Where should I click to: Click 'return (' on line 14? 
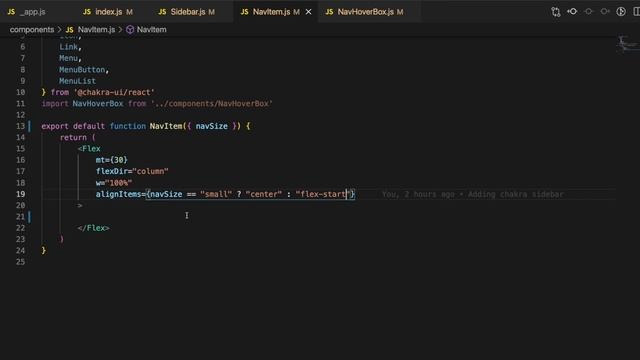click(x=78, y=138)
